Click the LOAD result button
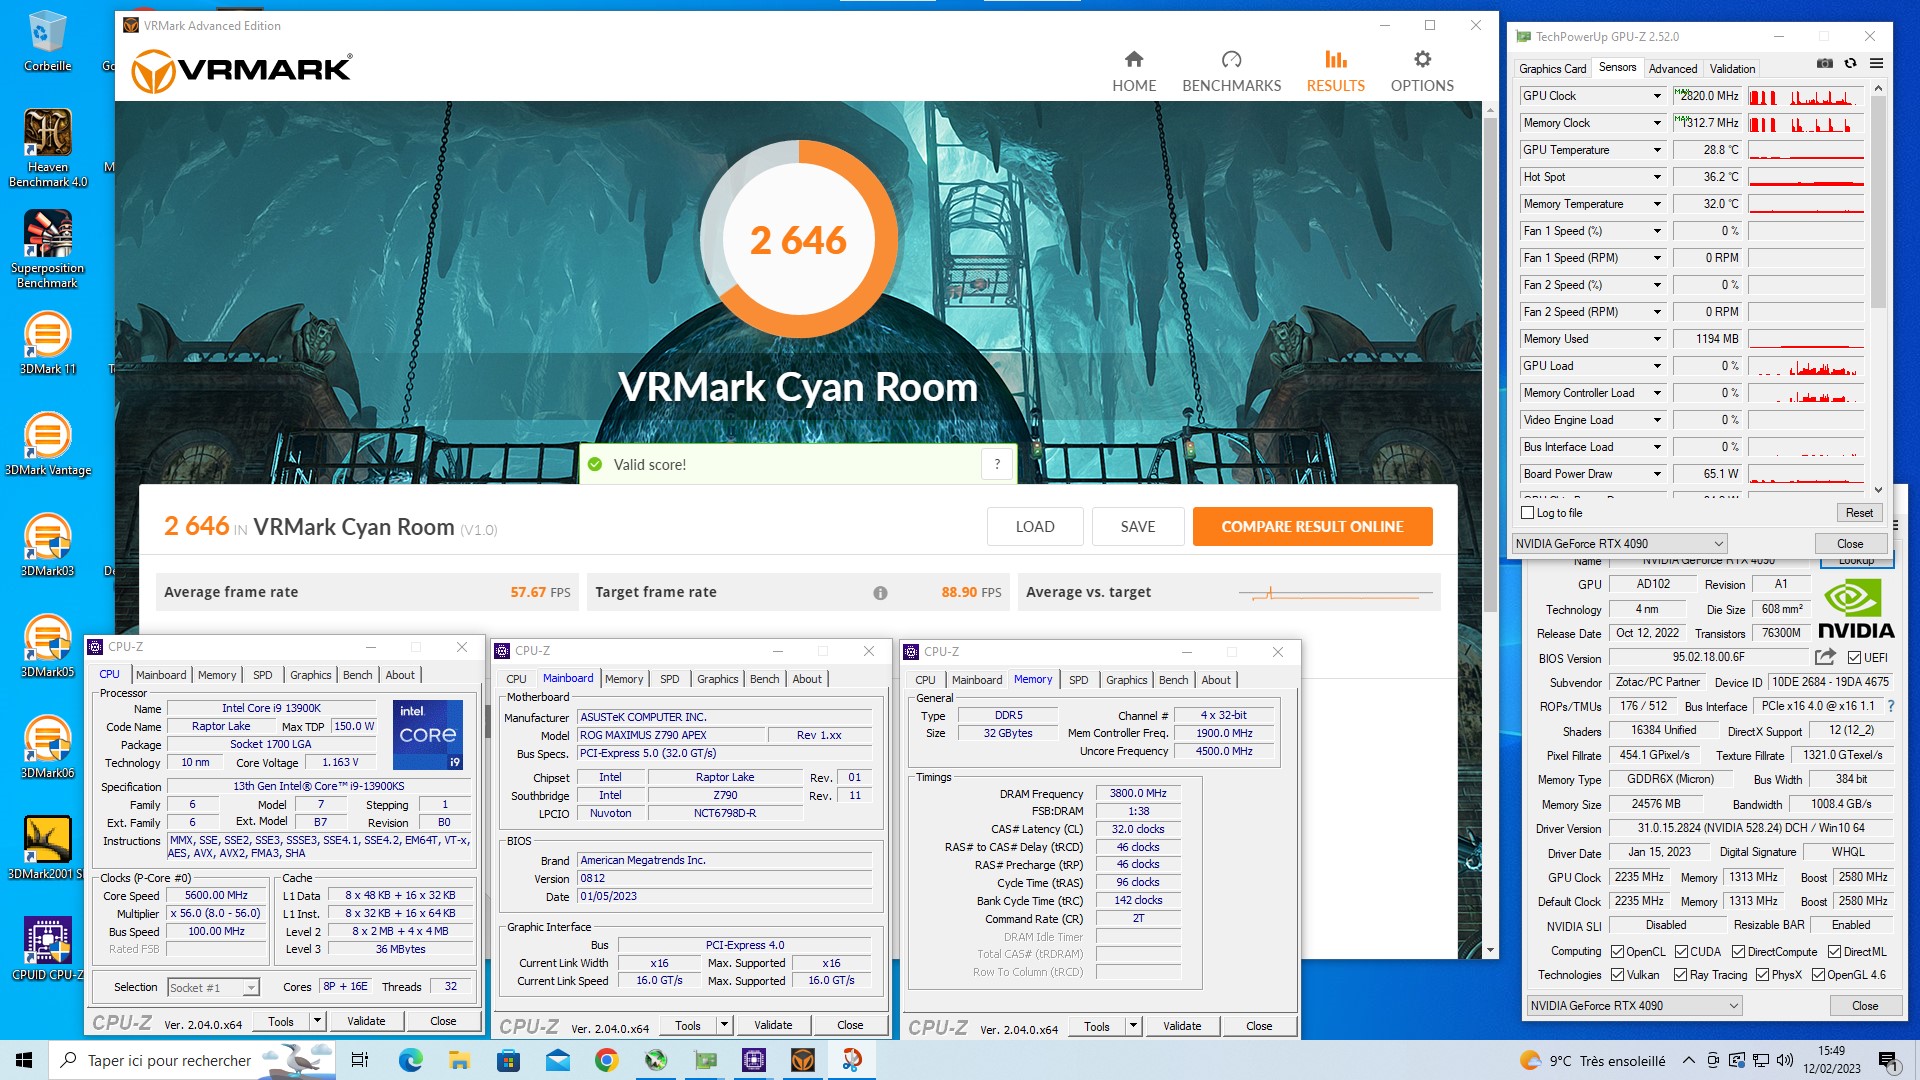Viewport: 1920px width, 1080px height. coord(1035,527)
